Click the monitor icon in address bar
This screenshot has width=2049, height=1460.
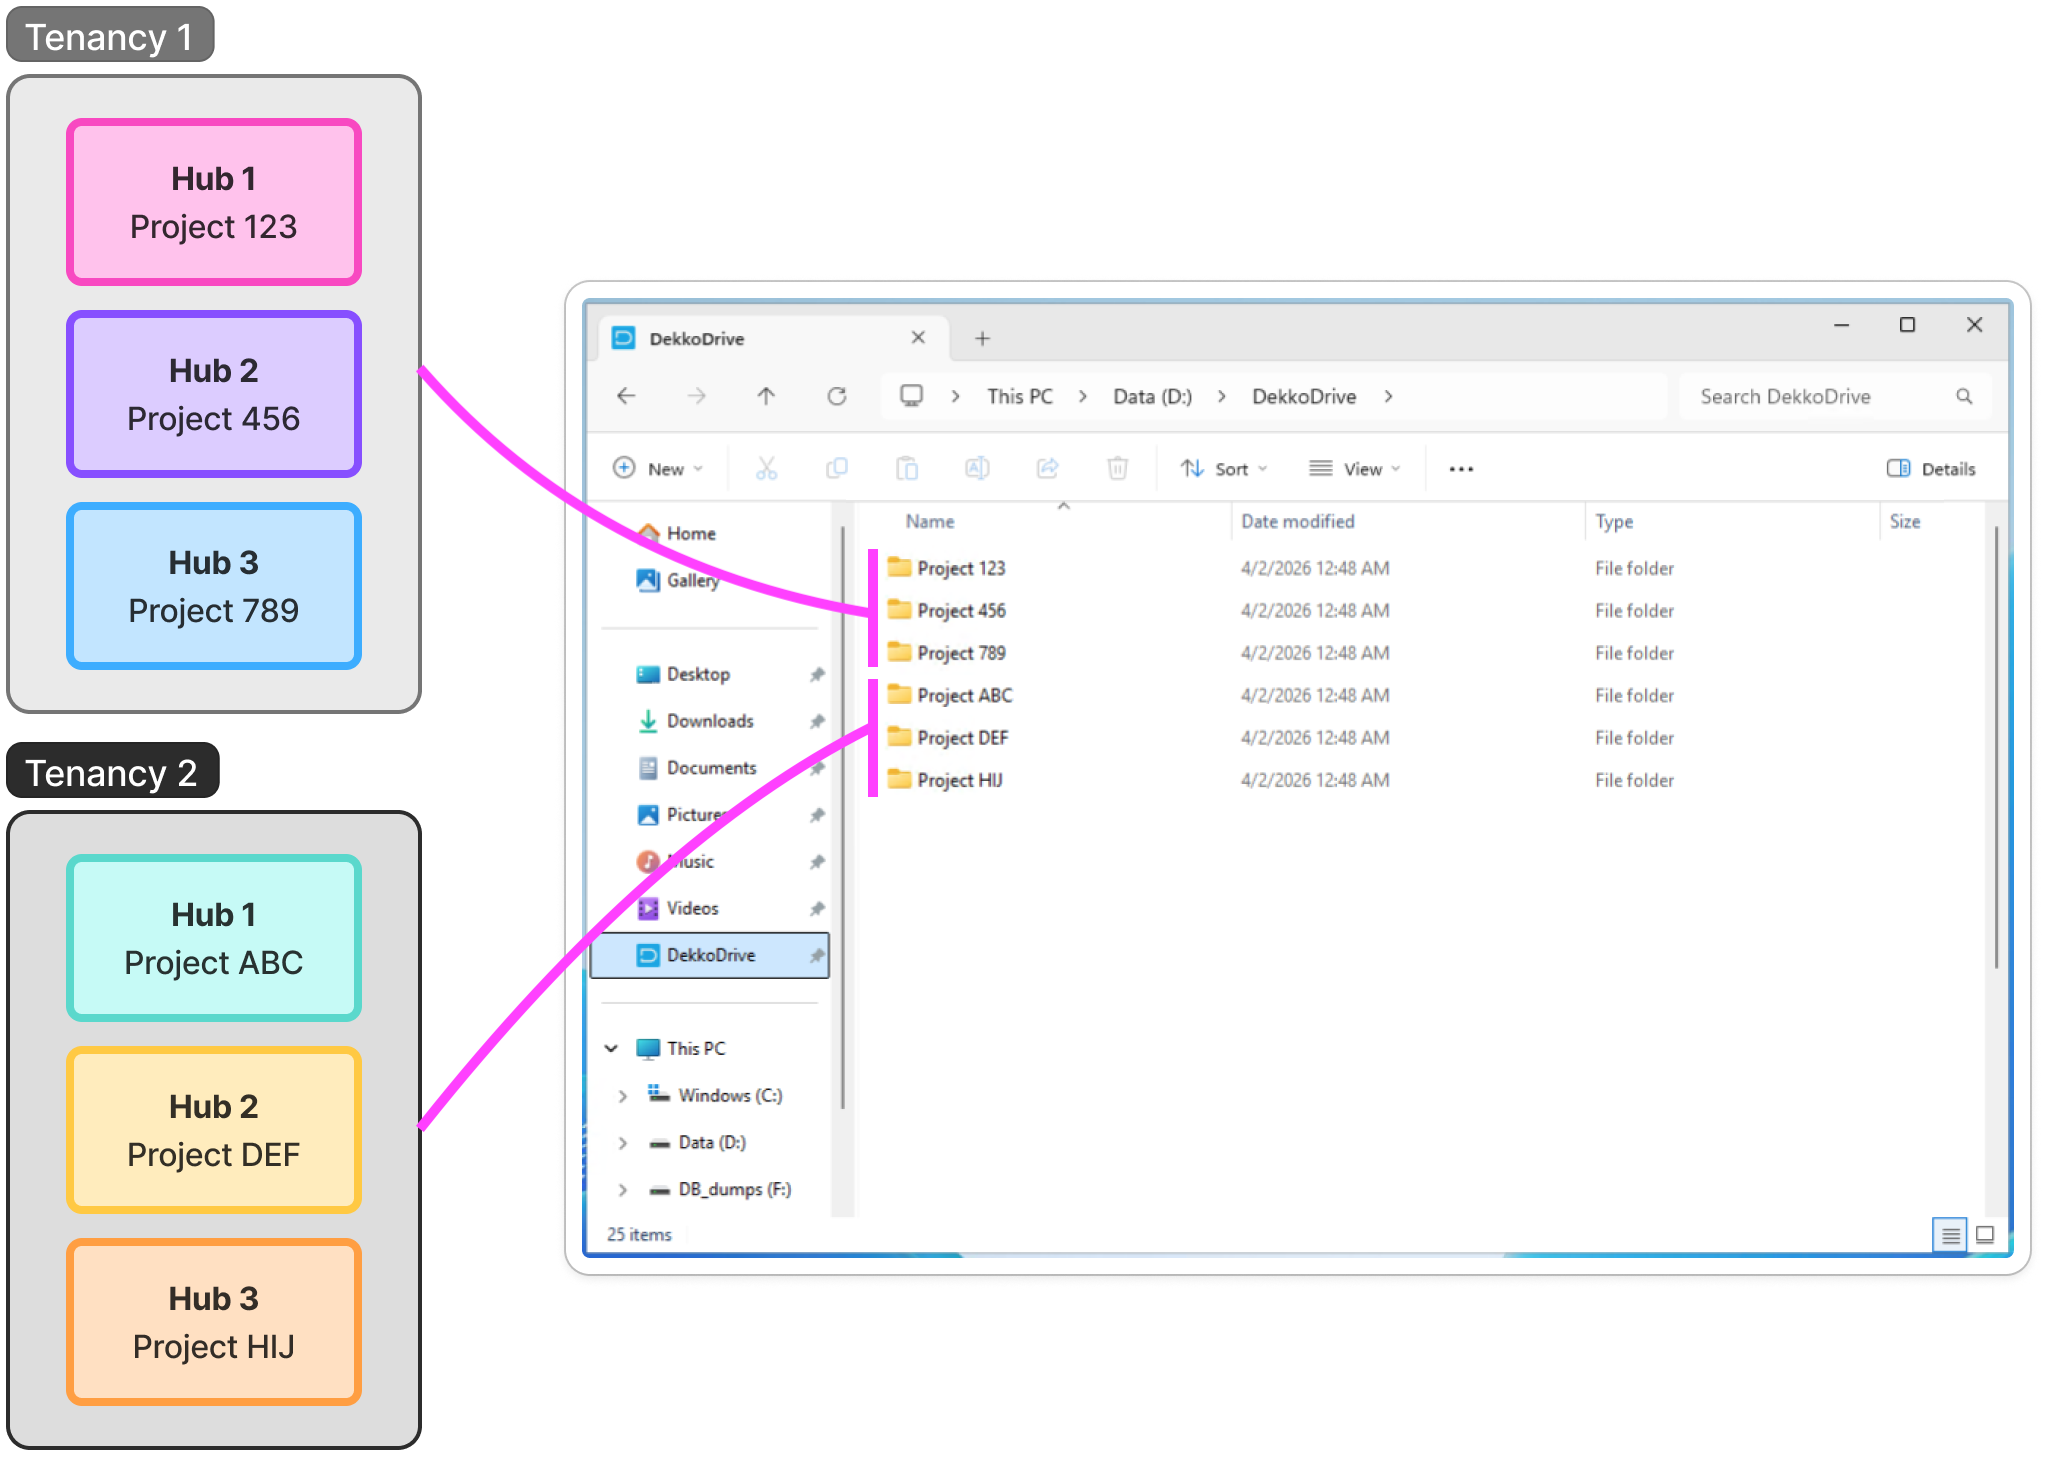coord(911,396)
